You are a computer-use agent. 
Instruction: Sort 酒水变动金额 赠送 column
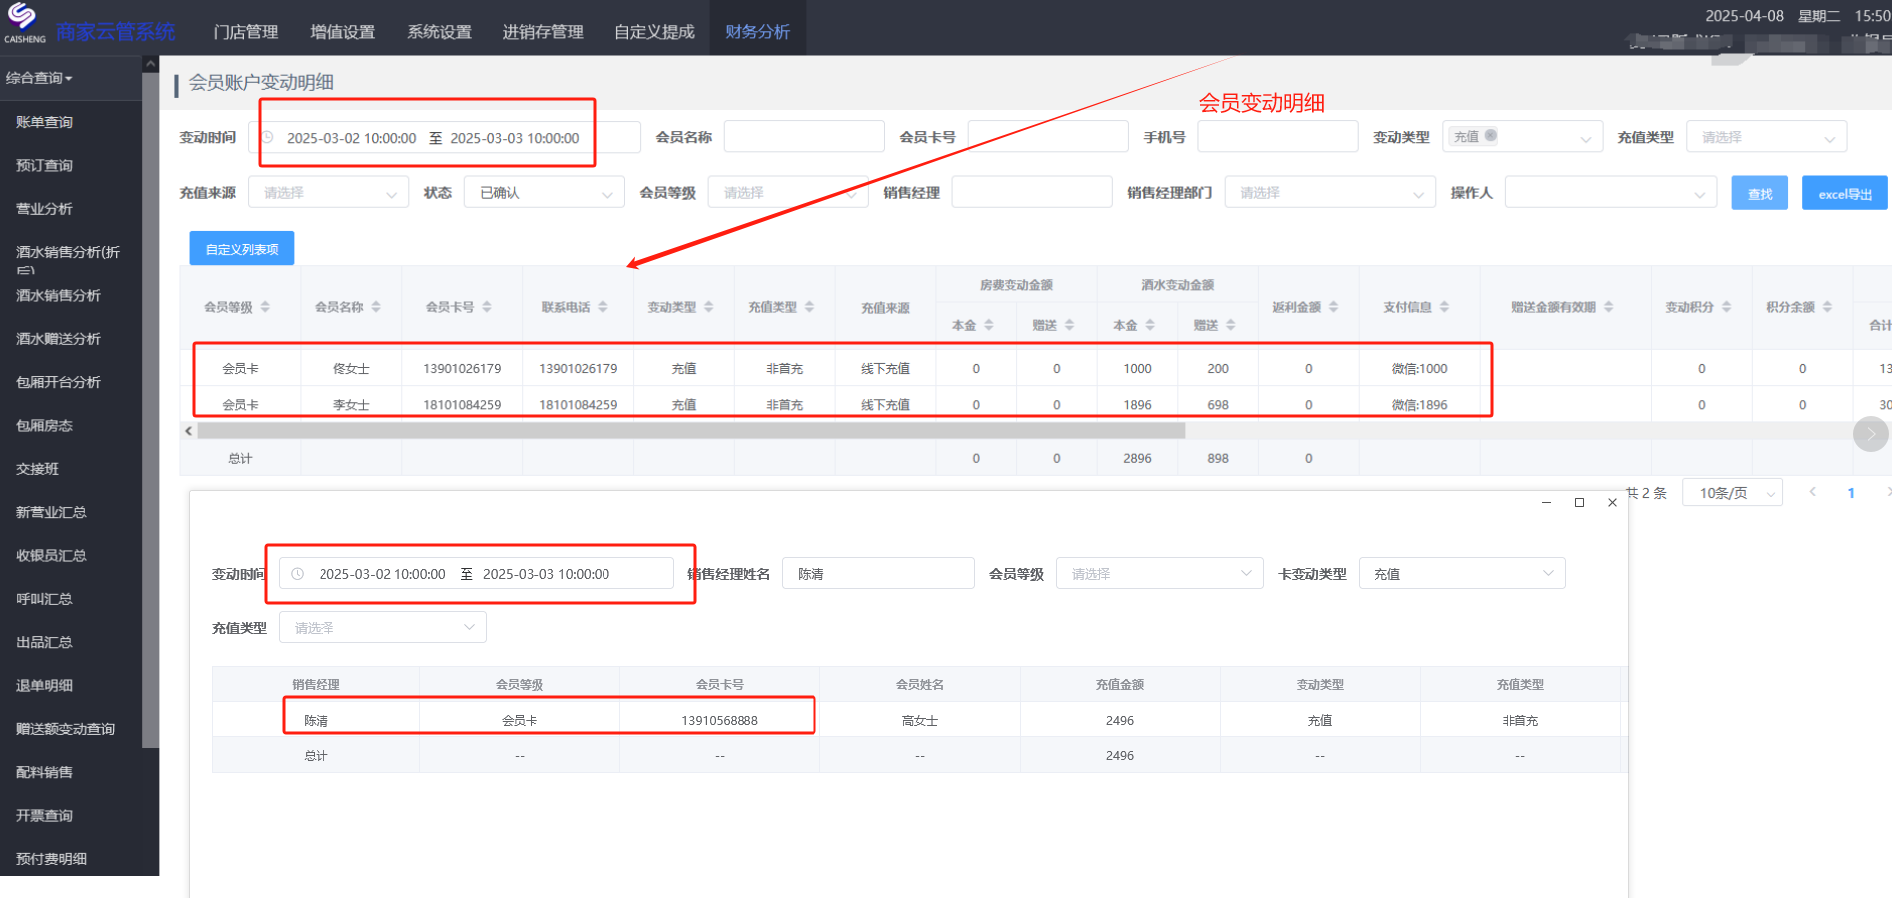click(1231, 325)
